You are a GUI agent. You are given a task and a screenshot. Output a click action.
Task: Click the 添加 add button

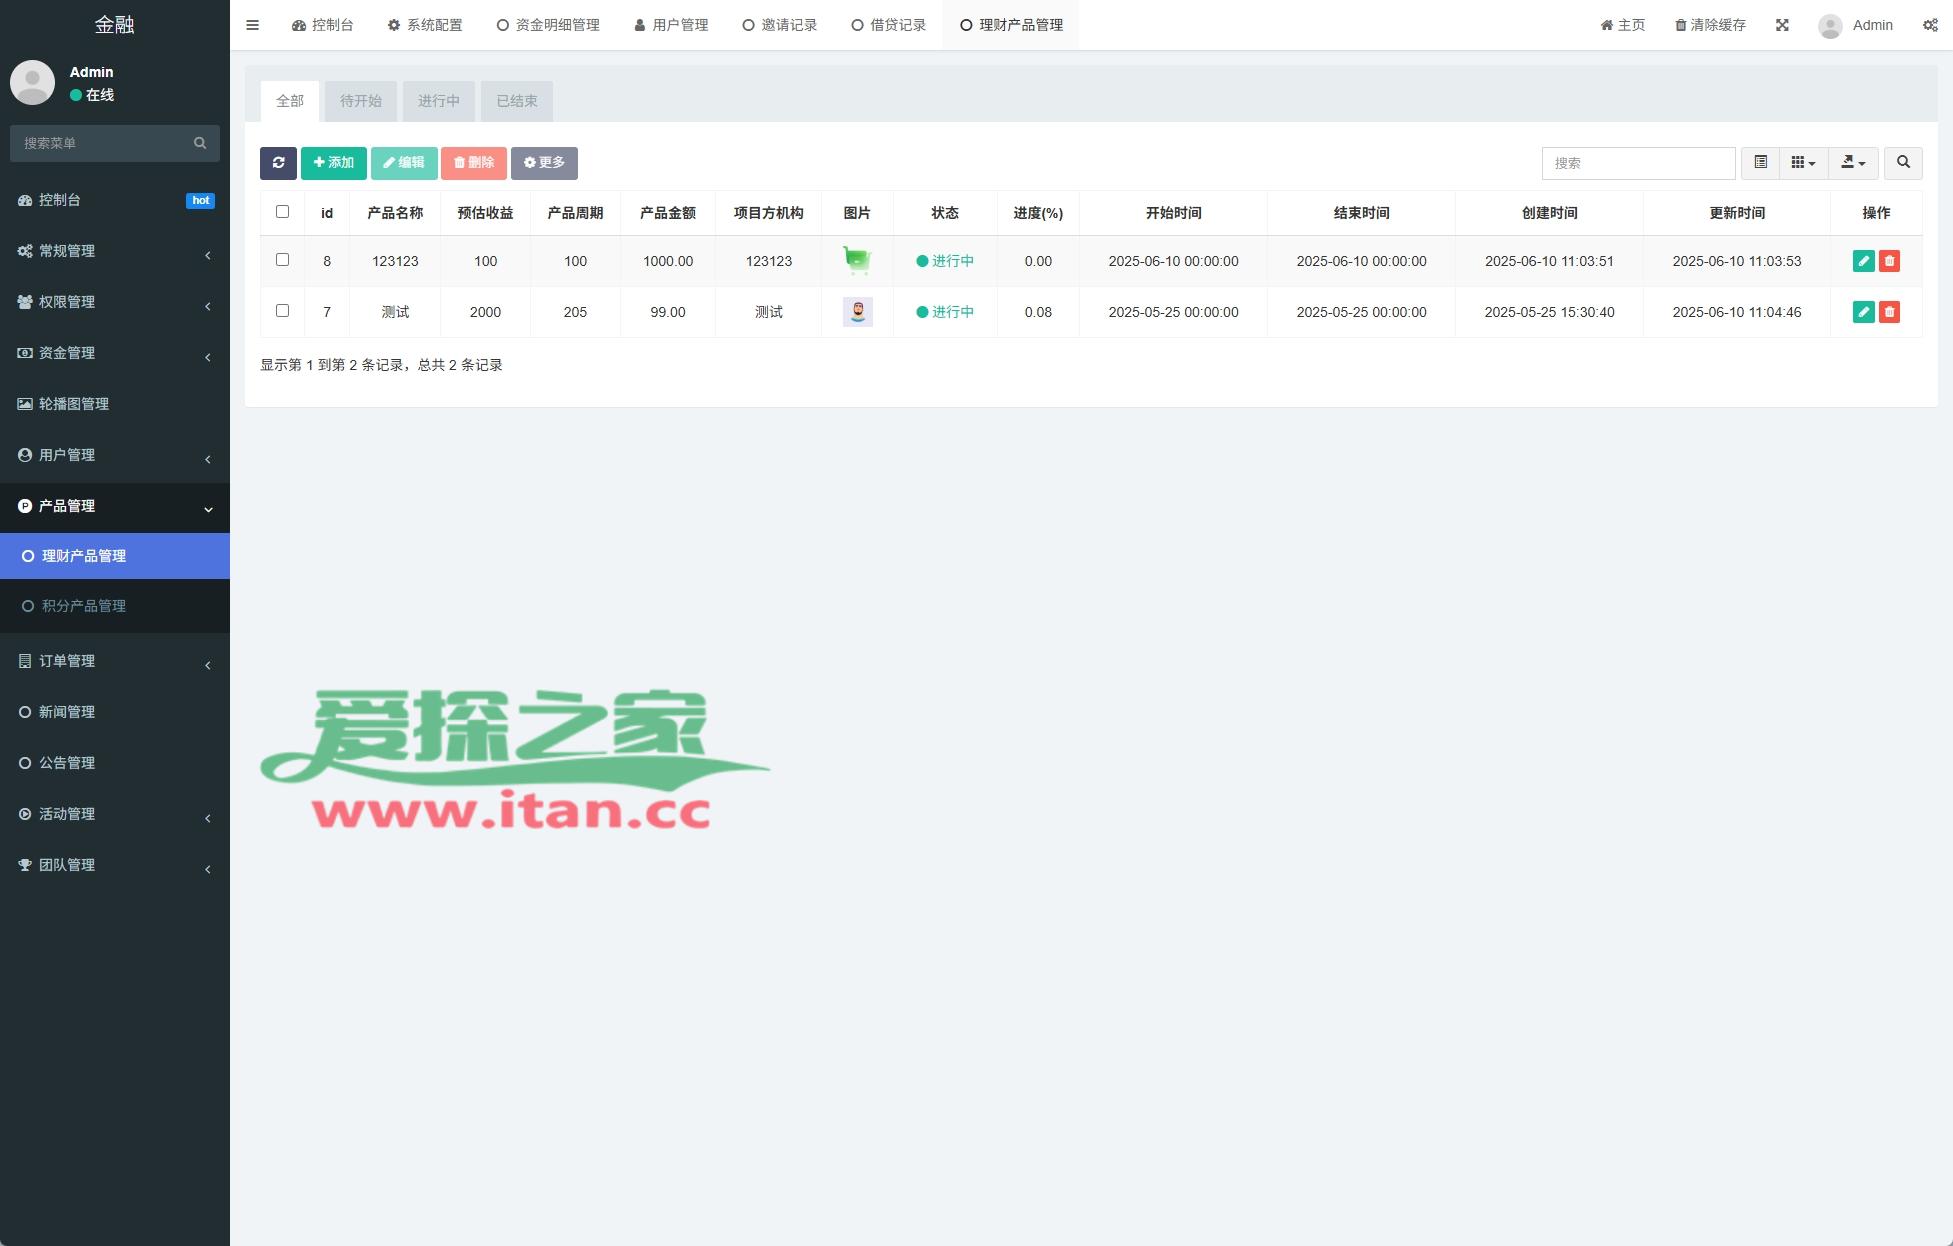coord(334,163)
